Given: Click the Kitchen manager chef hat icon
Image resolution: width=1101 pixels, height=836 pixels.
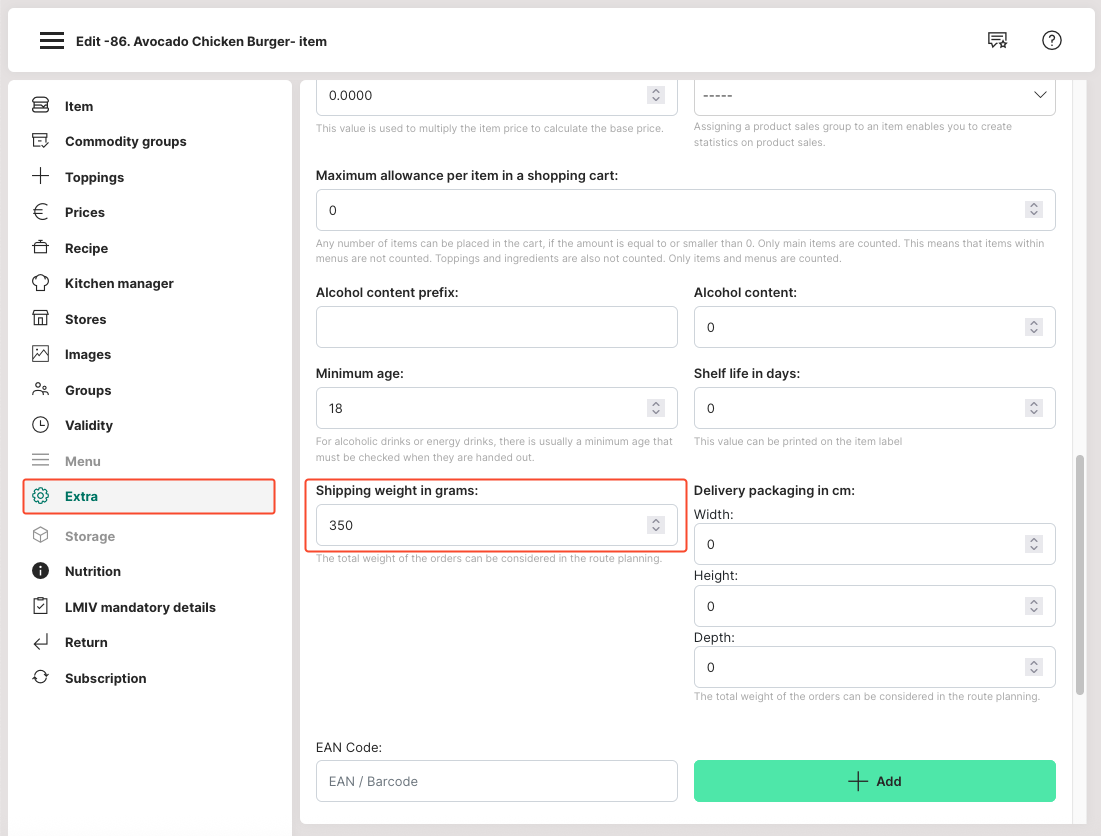Looking at the screenshot, I should (40, 283).
